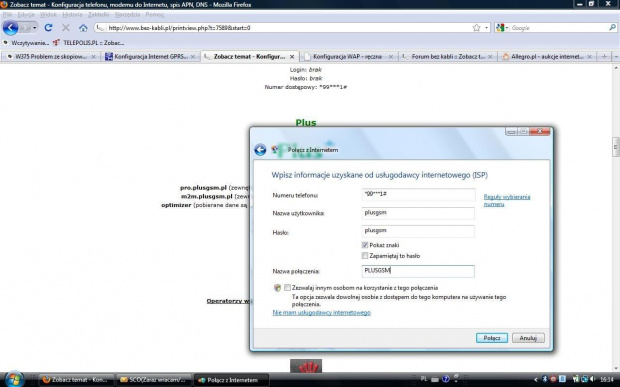Screen dimensions: 620x387
Task: Click the PL language indicator
Action: 424,379
